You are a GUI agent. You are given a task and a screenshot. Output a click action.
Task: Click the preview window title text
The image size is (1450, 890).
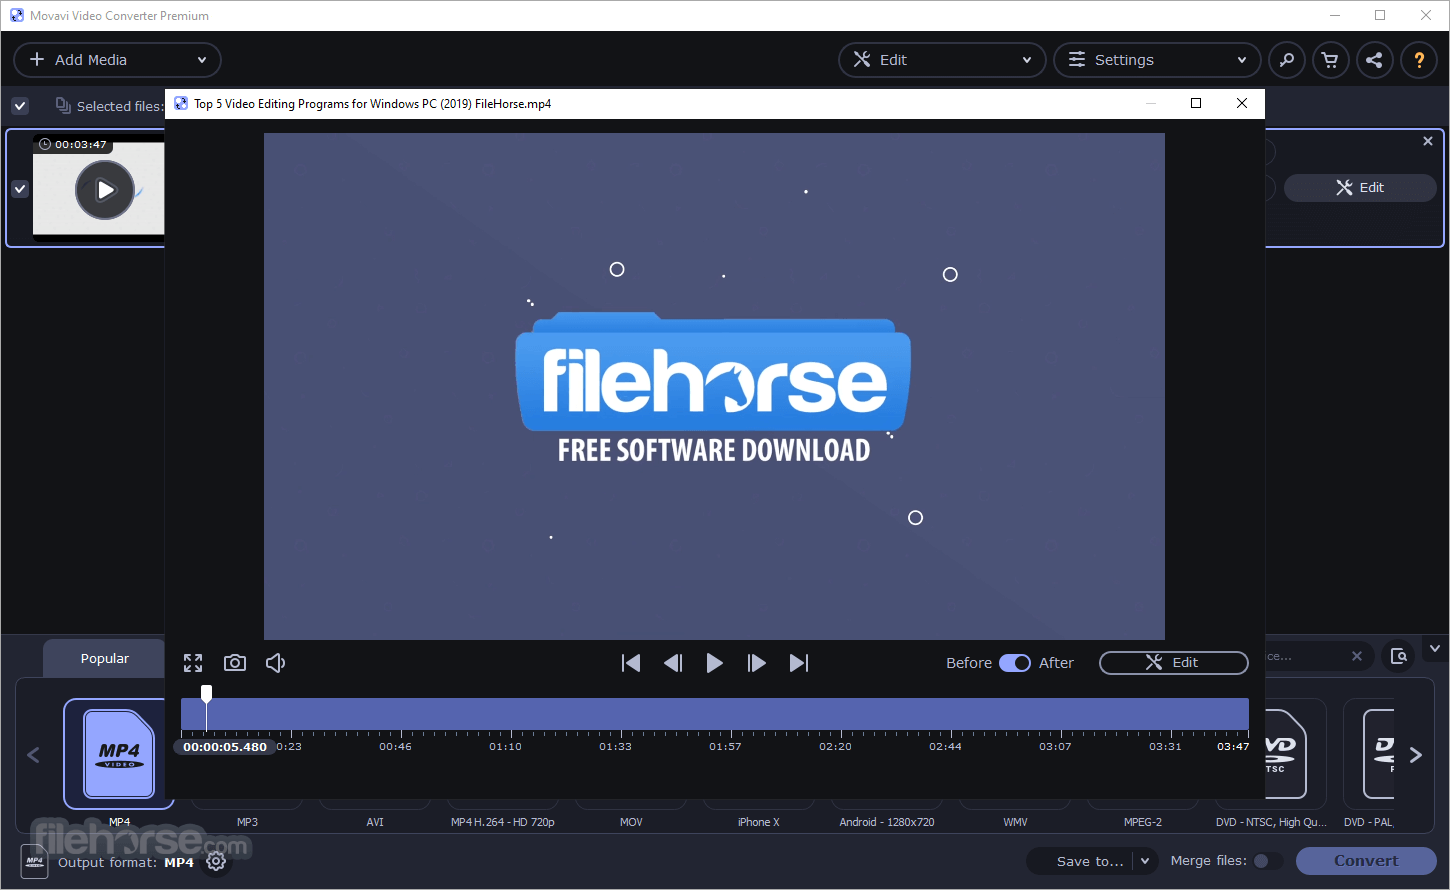[x=372, y=104]
